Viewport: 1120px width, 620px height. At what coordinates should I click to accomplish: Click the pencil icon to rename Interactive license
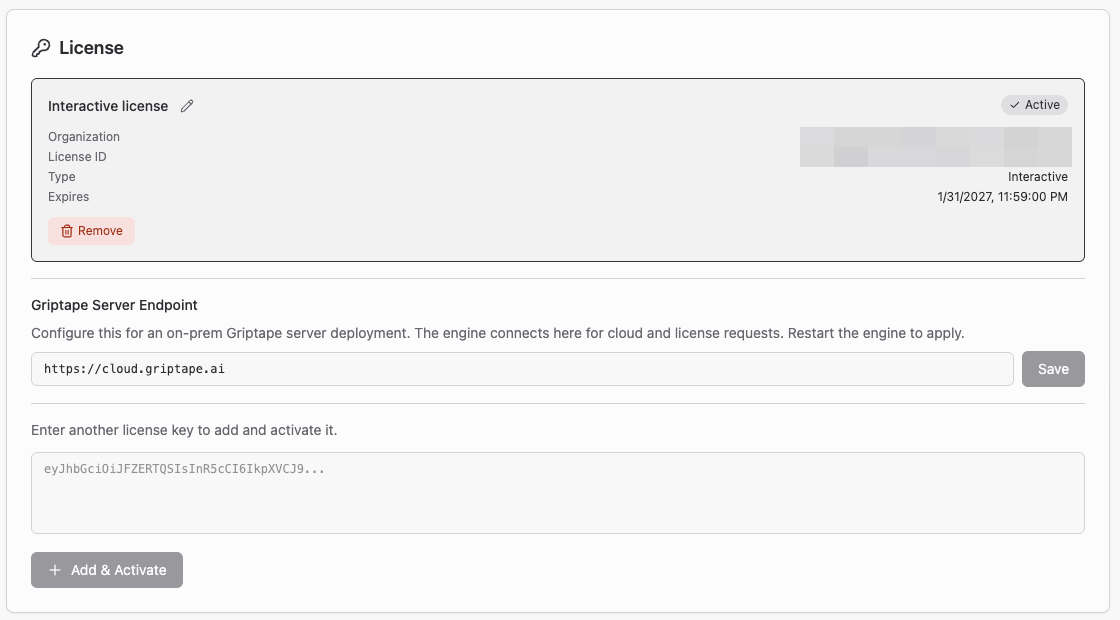[187, 106]
